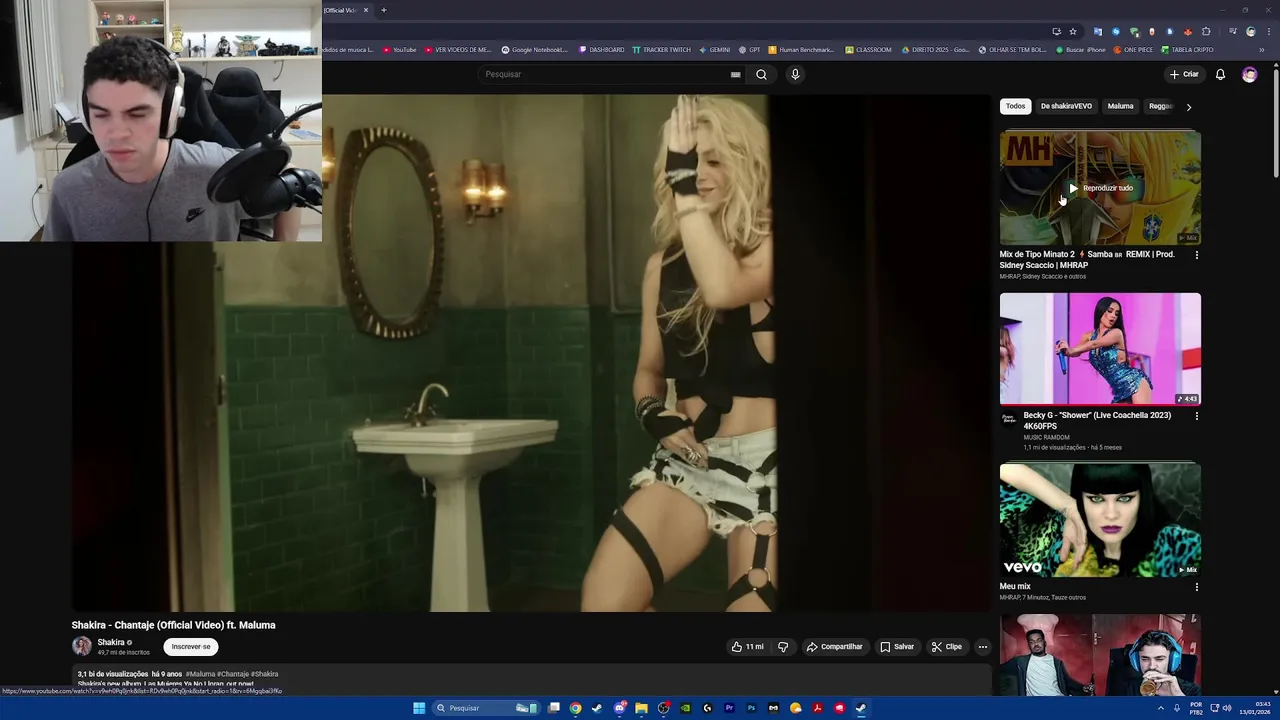This screenshot has height=720, width=1280.
Task: Open YouTube notifications bell
Action: 1220,74
